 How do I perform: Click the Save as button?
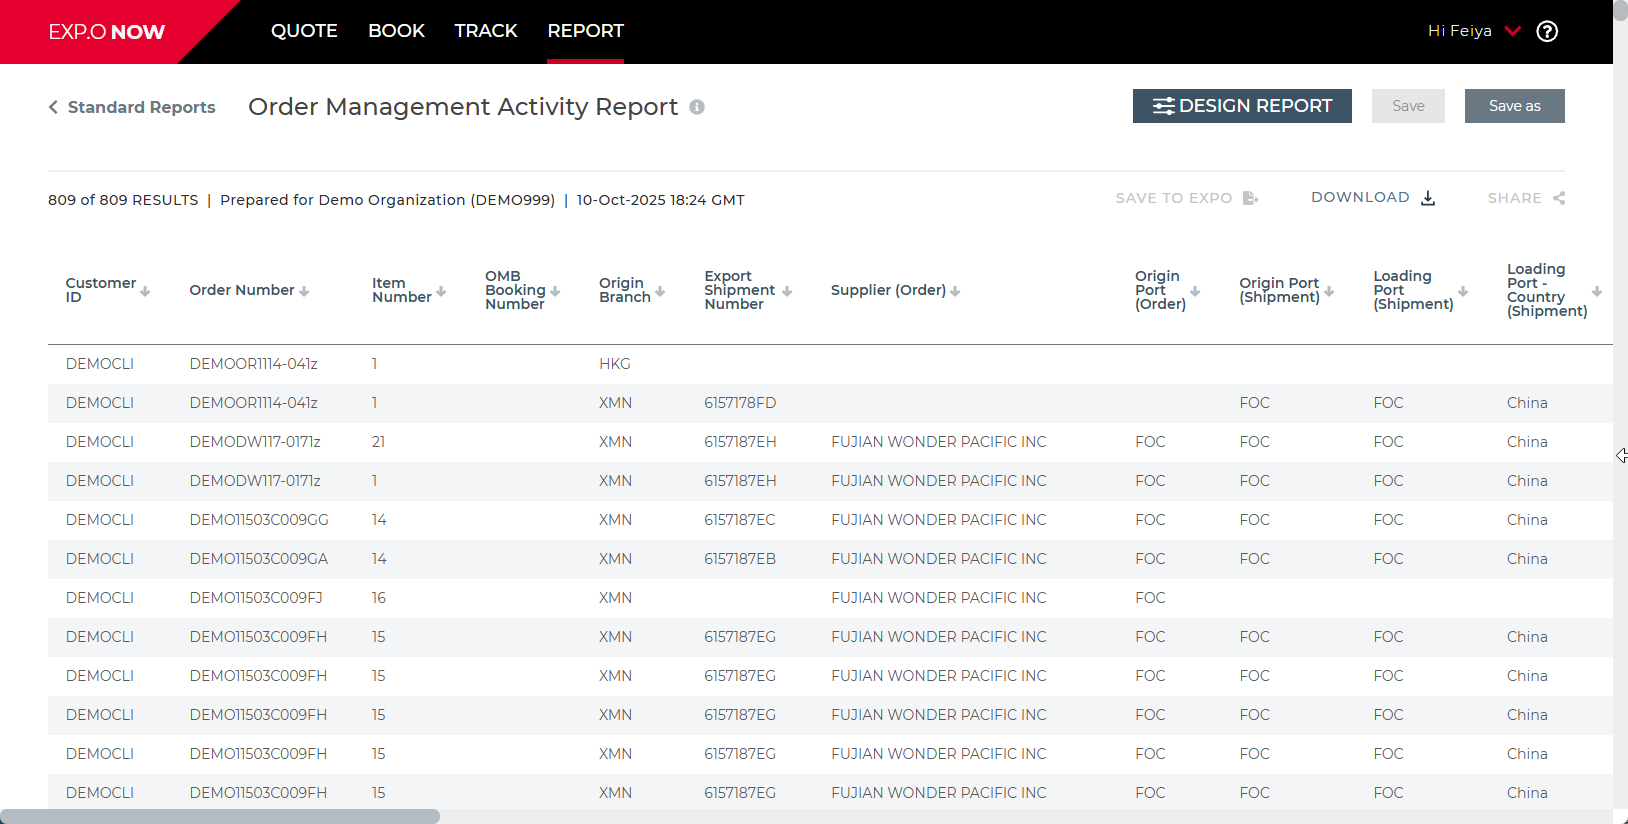tap(1514, 106)
